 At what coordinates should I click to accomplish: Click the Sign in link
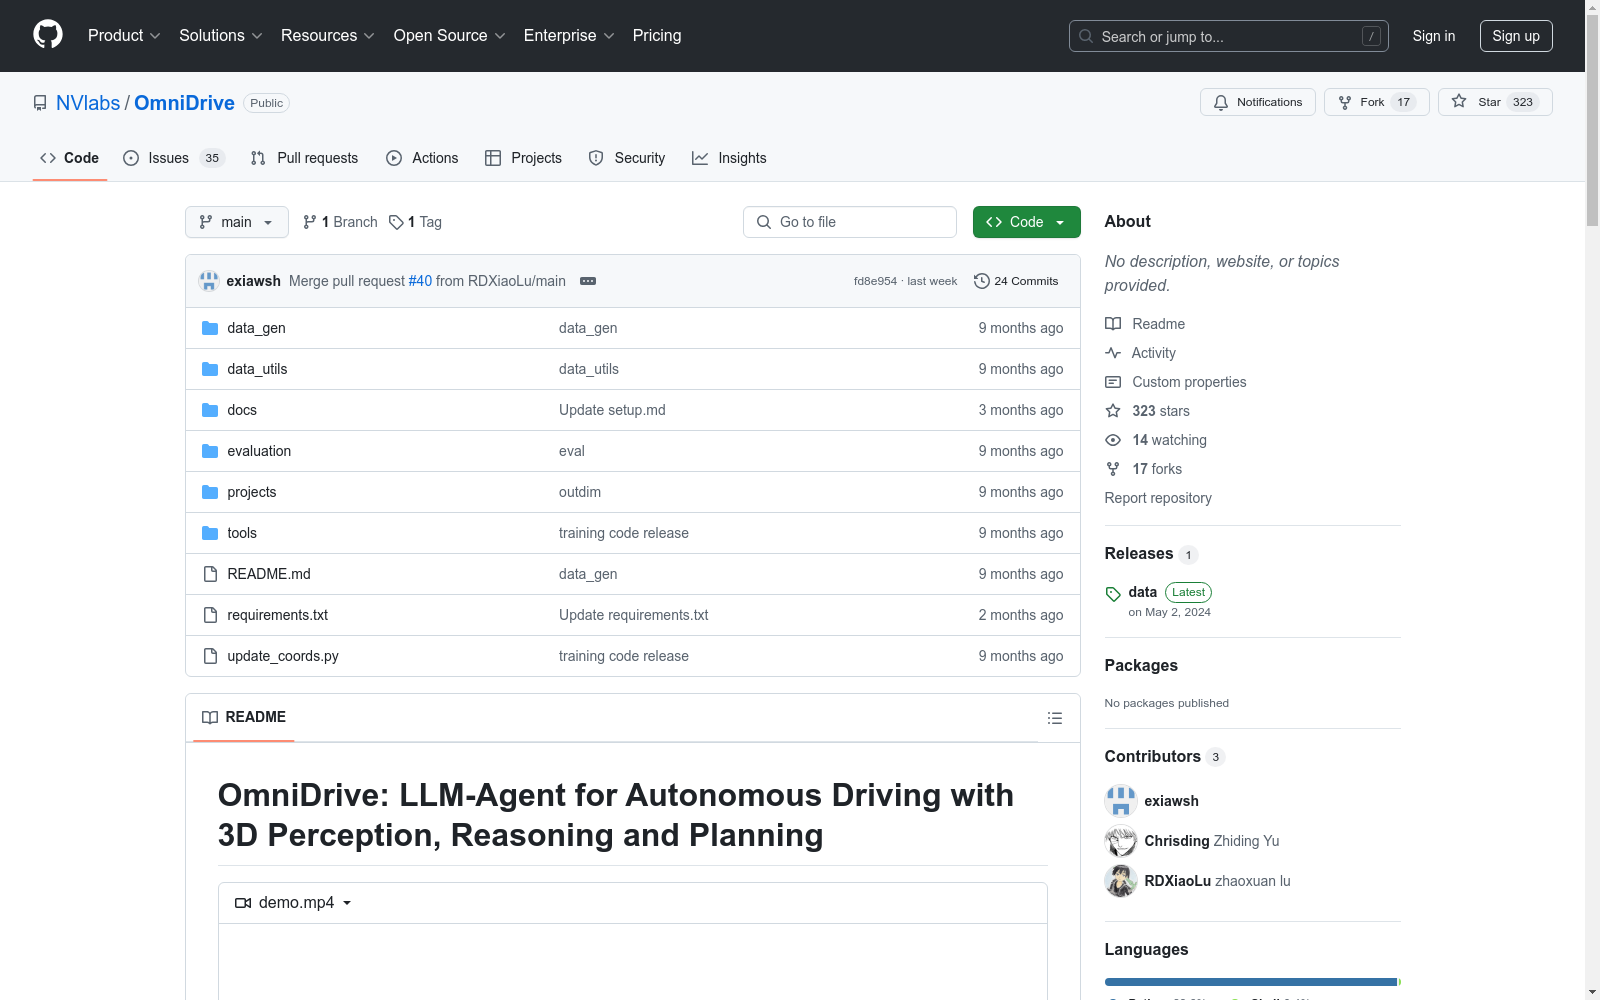1434,36
